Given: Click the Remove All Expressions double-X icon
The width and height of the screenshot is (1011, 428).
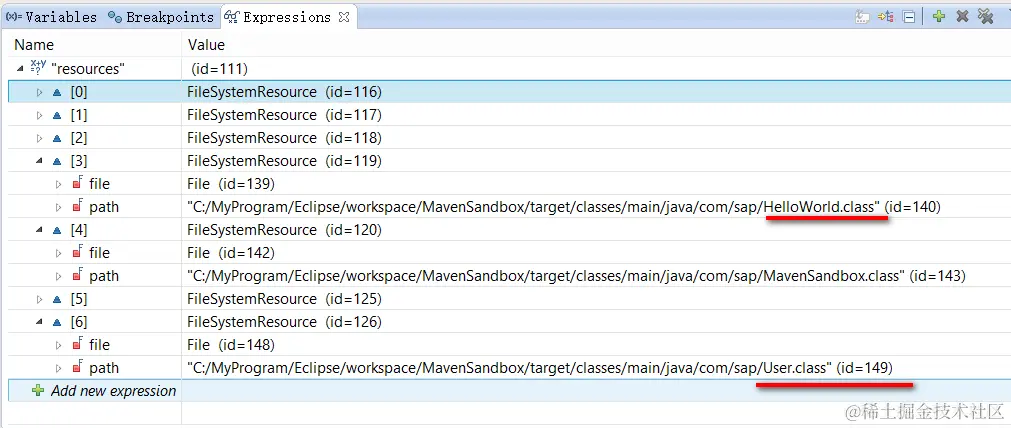Looking at the screenshot, I should pos(985,17).
